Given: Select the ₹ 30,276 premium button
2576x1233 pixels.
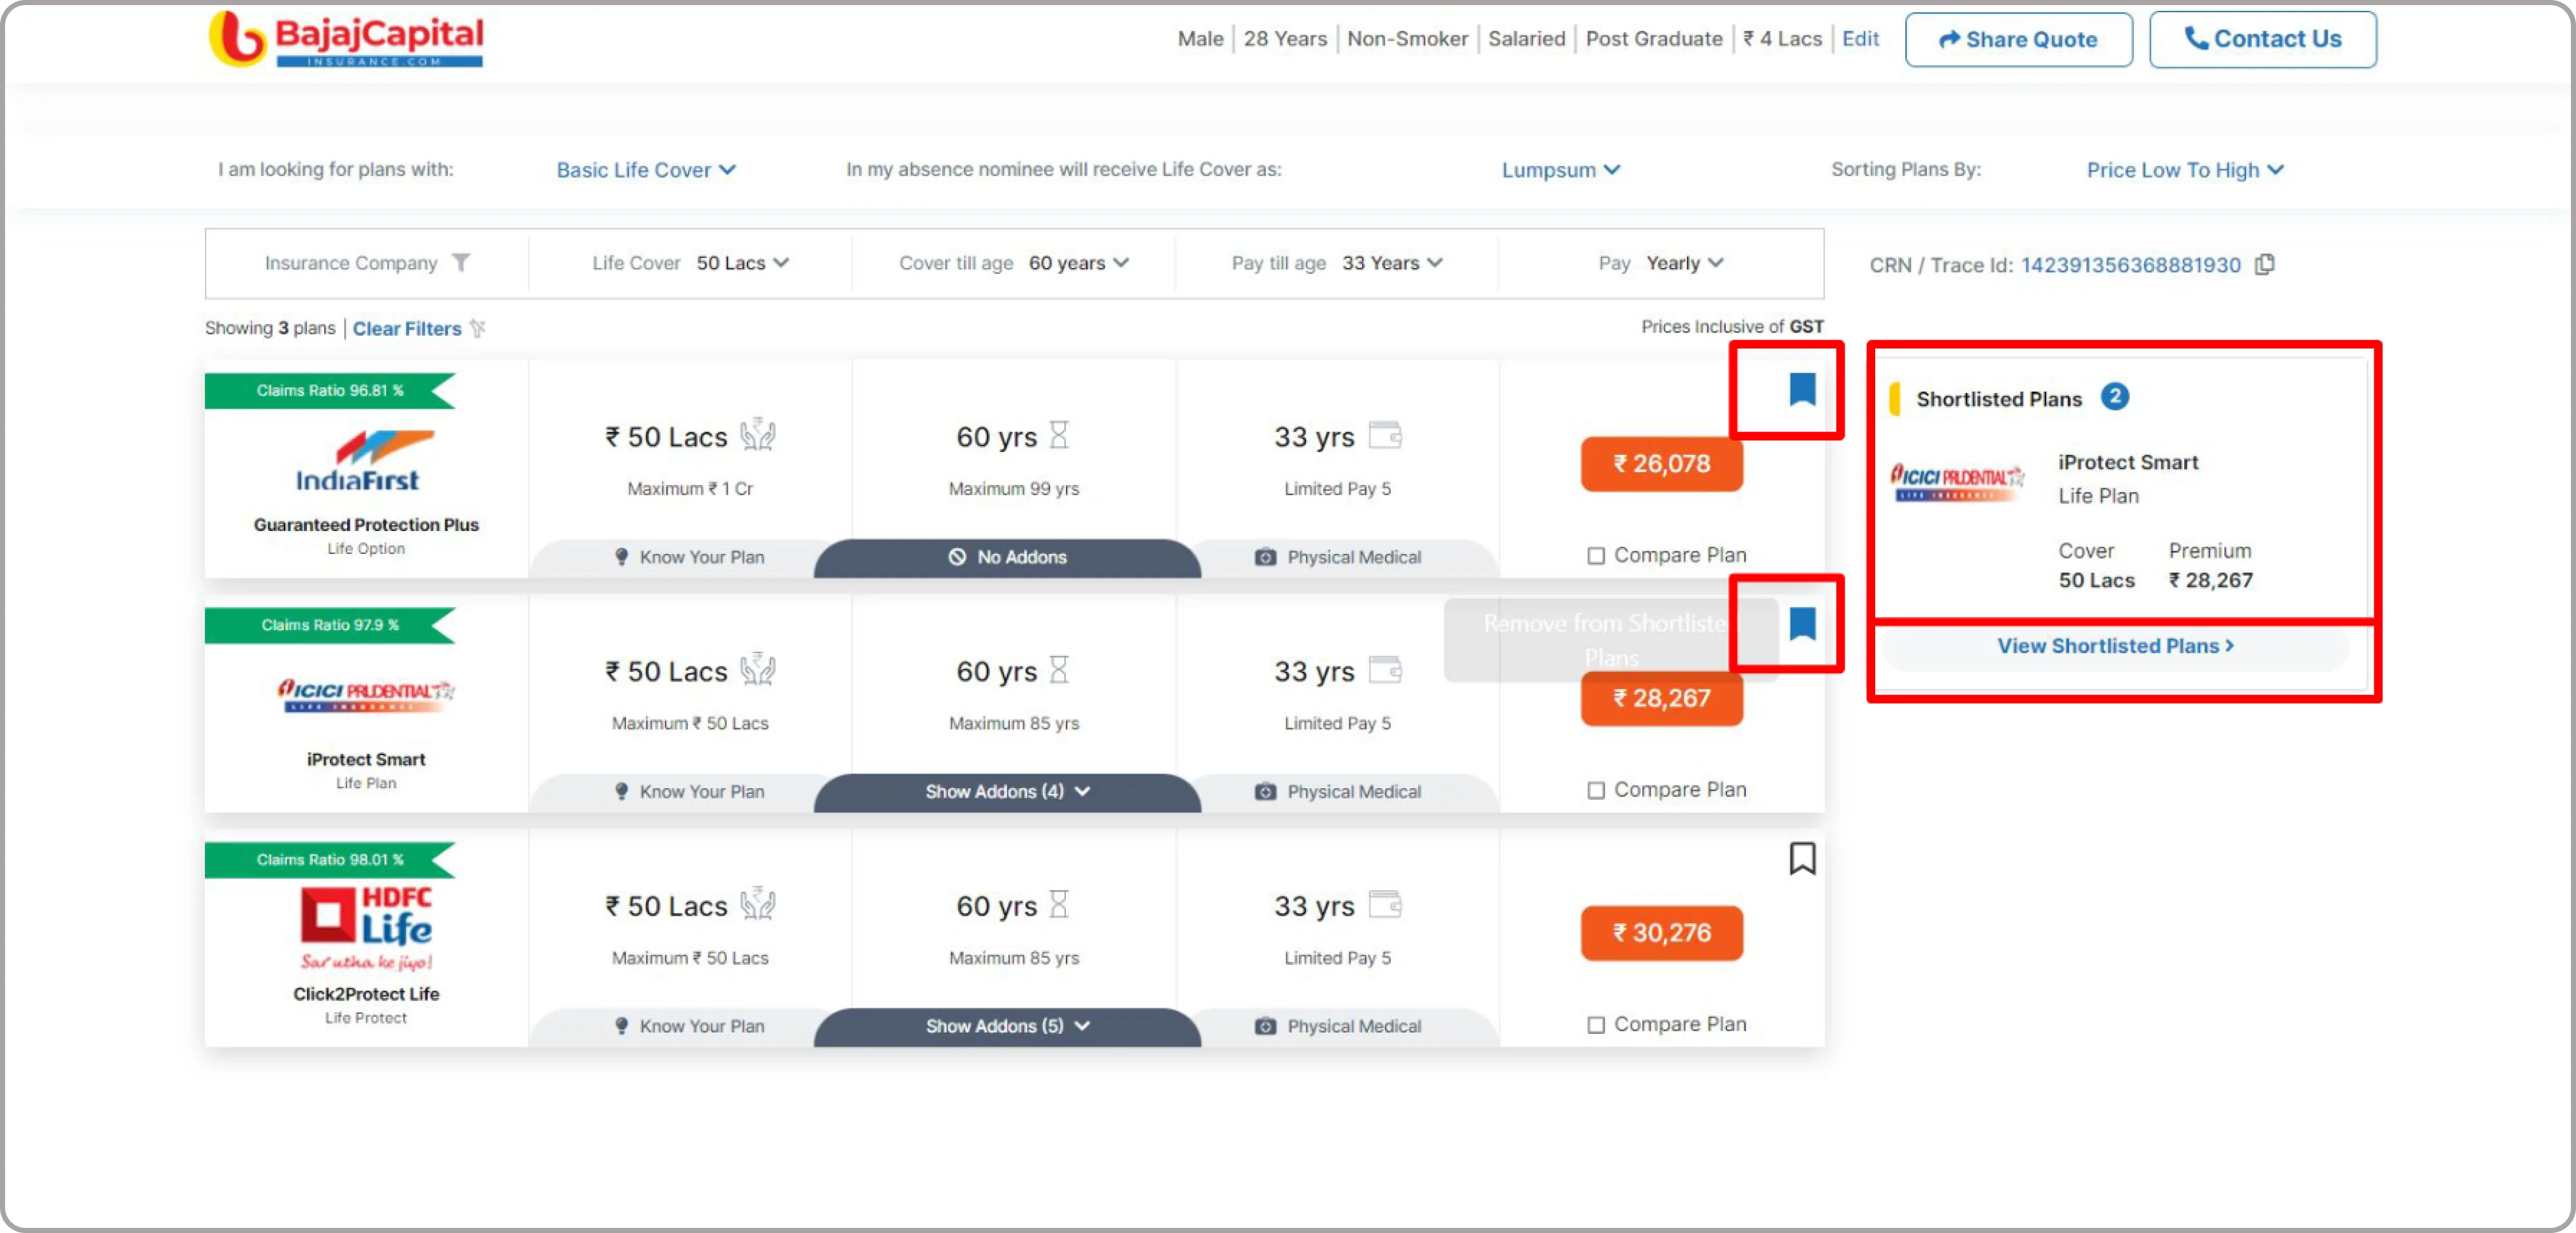Looking at the screenshot, I should coord(1661,933).
